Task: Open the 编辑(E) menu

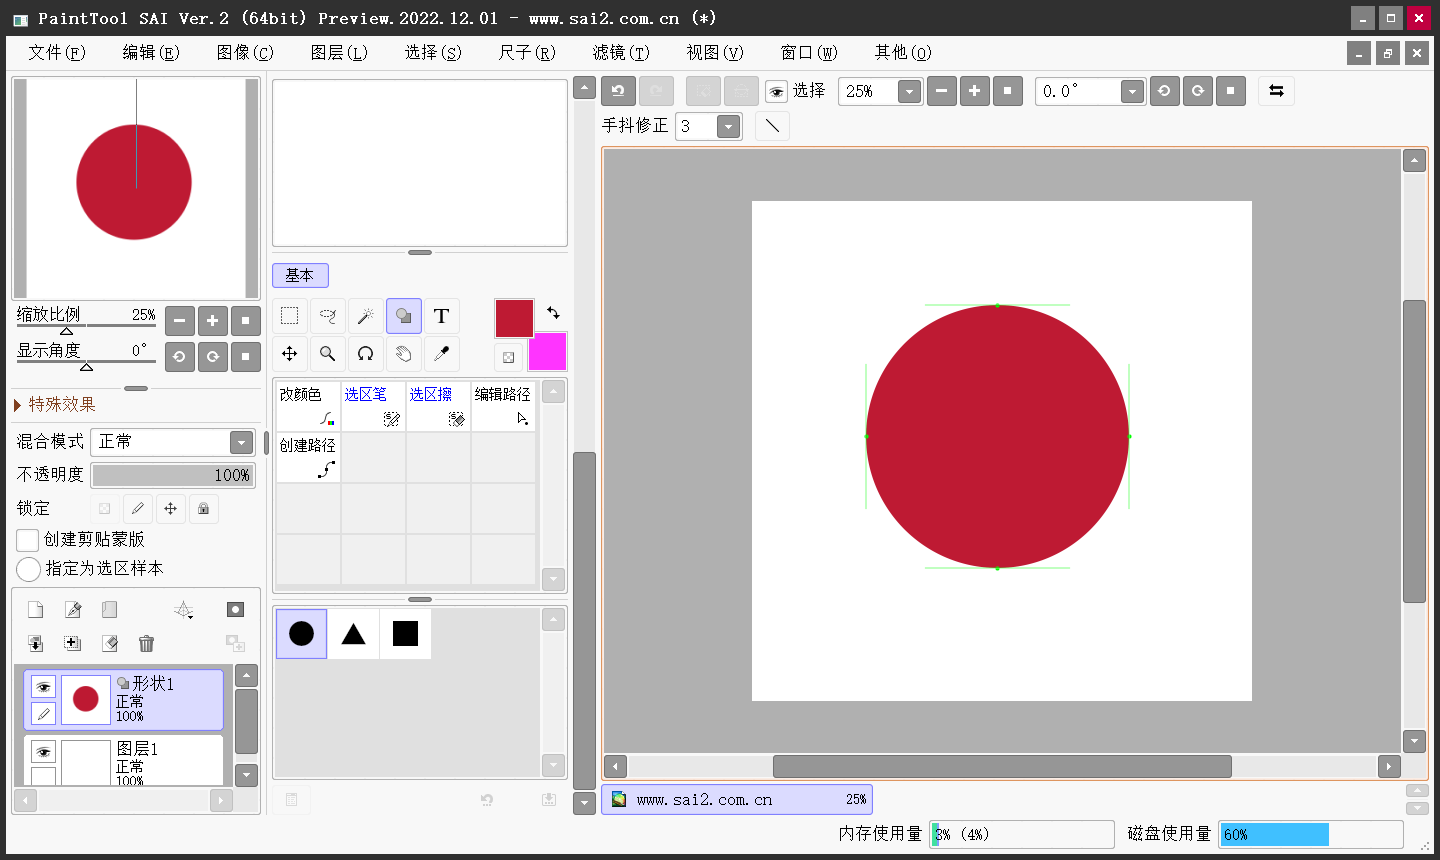Action: pos(151,53)
